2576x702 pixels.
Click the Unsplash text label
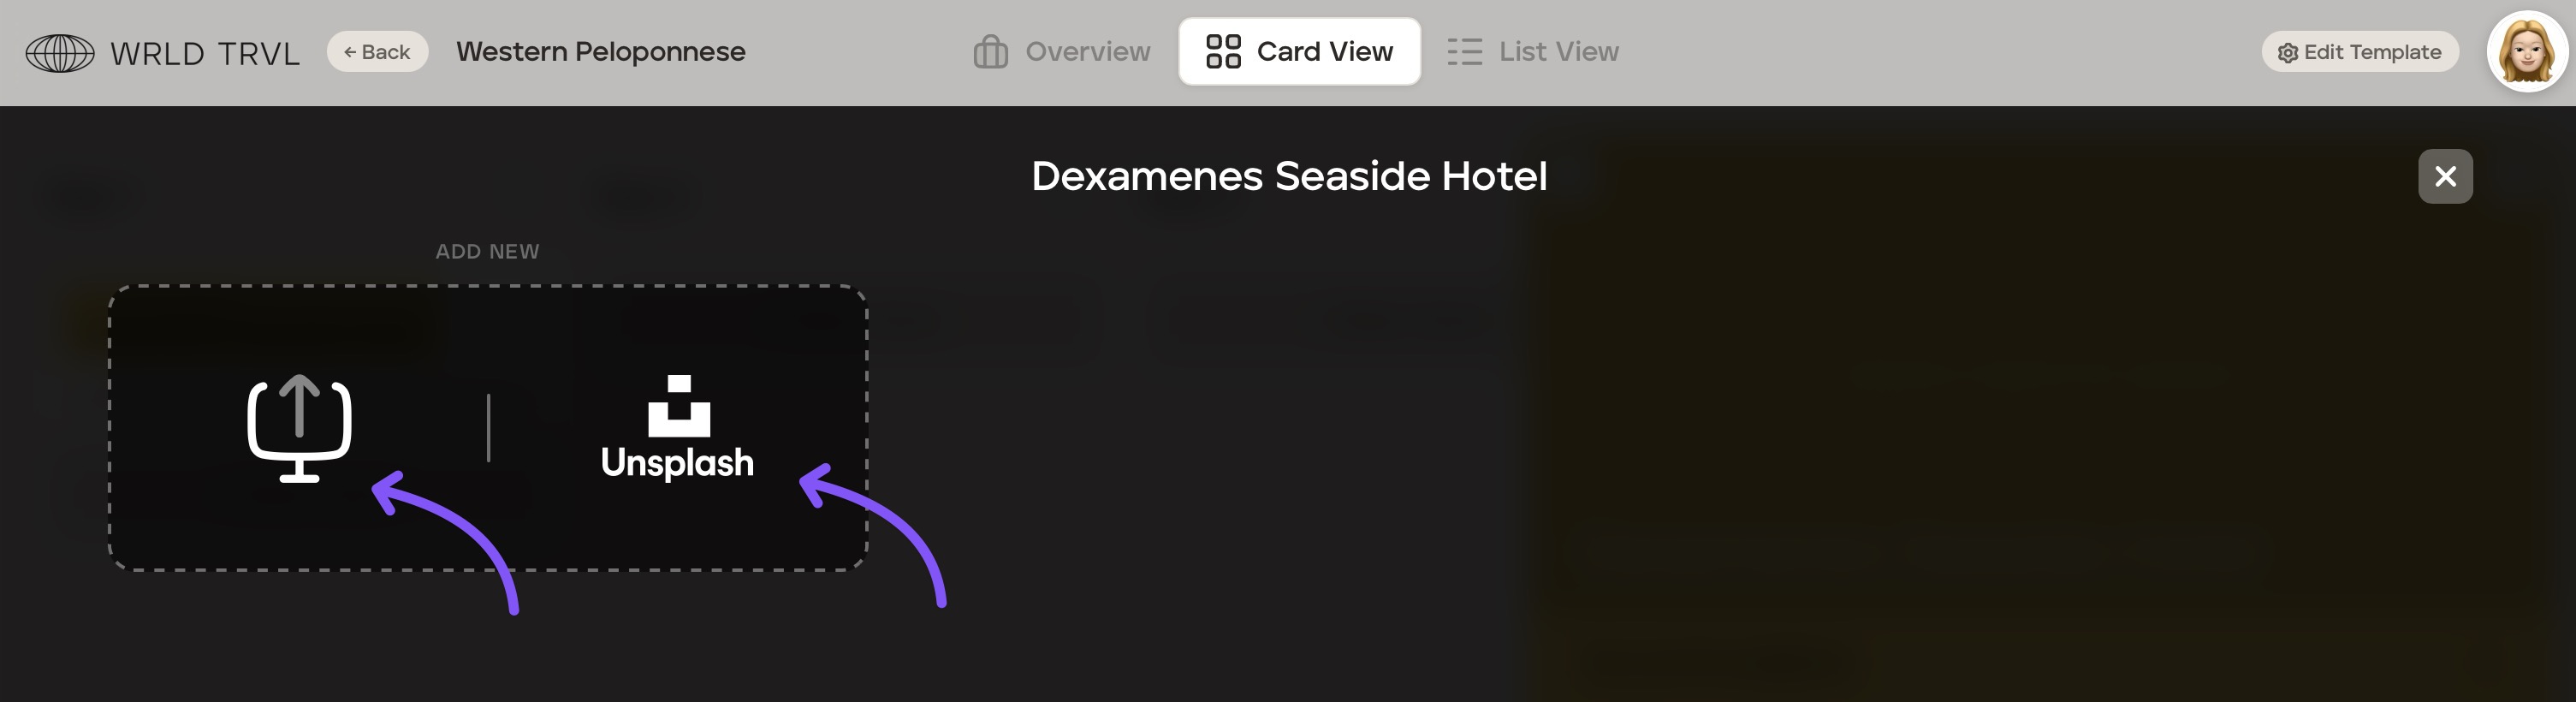point(677,463)
